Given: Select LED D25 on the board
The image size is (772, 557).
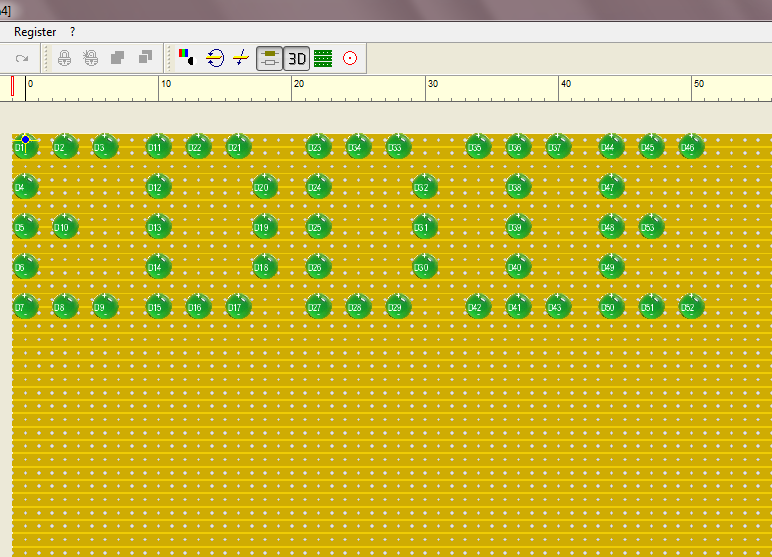Looking at the screenshot, I should (x=318, y=226).
